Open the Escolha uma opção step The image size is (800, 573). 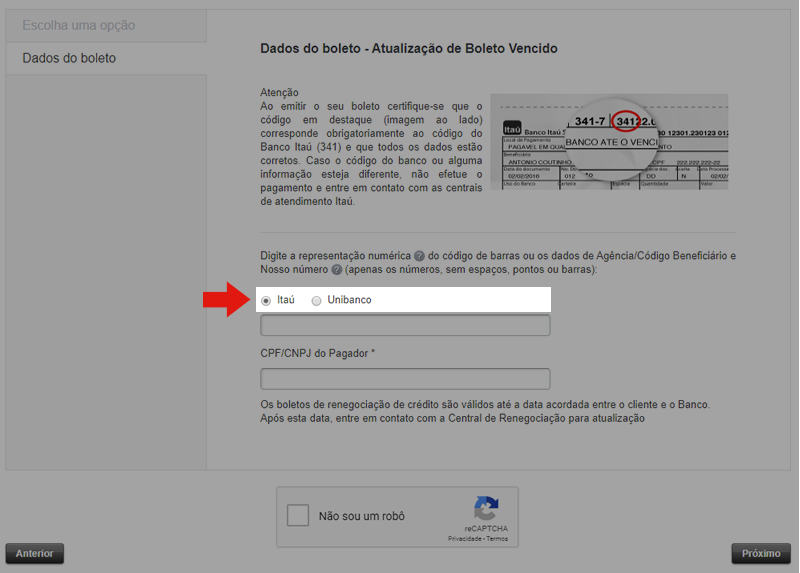coord(106,26)
